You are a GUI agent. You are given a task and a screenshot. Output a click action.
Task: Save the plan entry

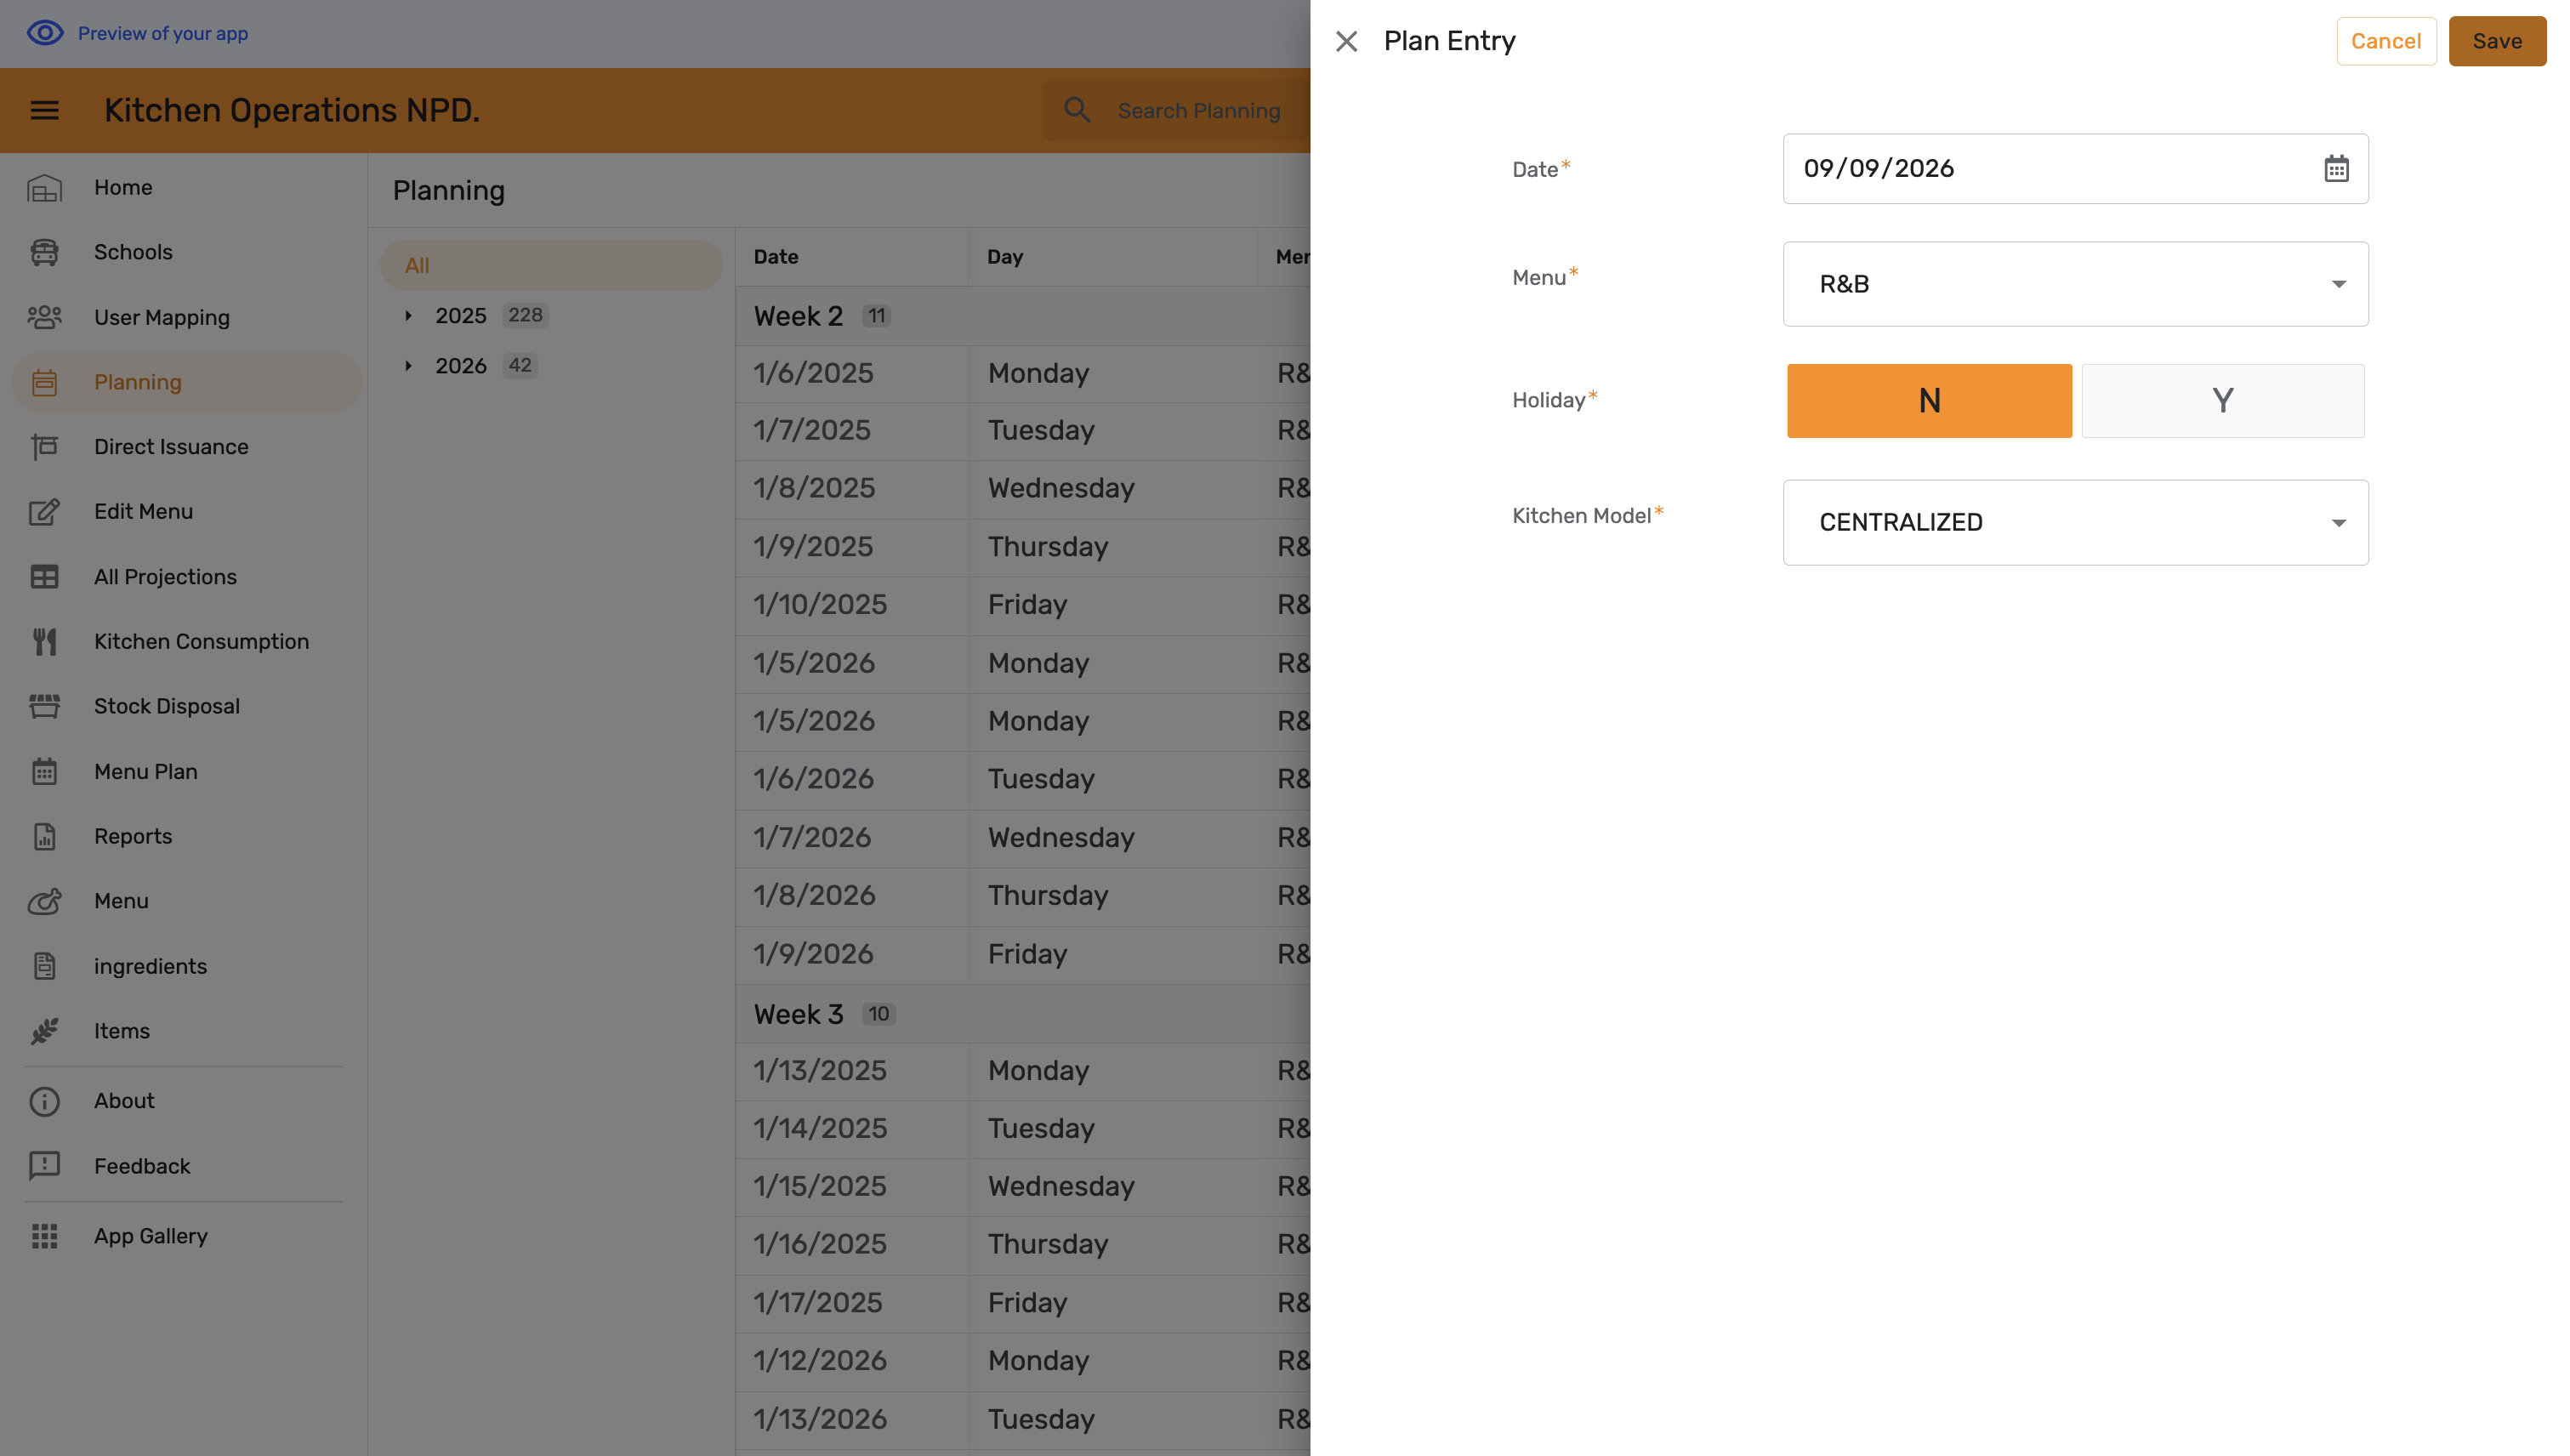pos(2497,41)
